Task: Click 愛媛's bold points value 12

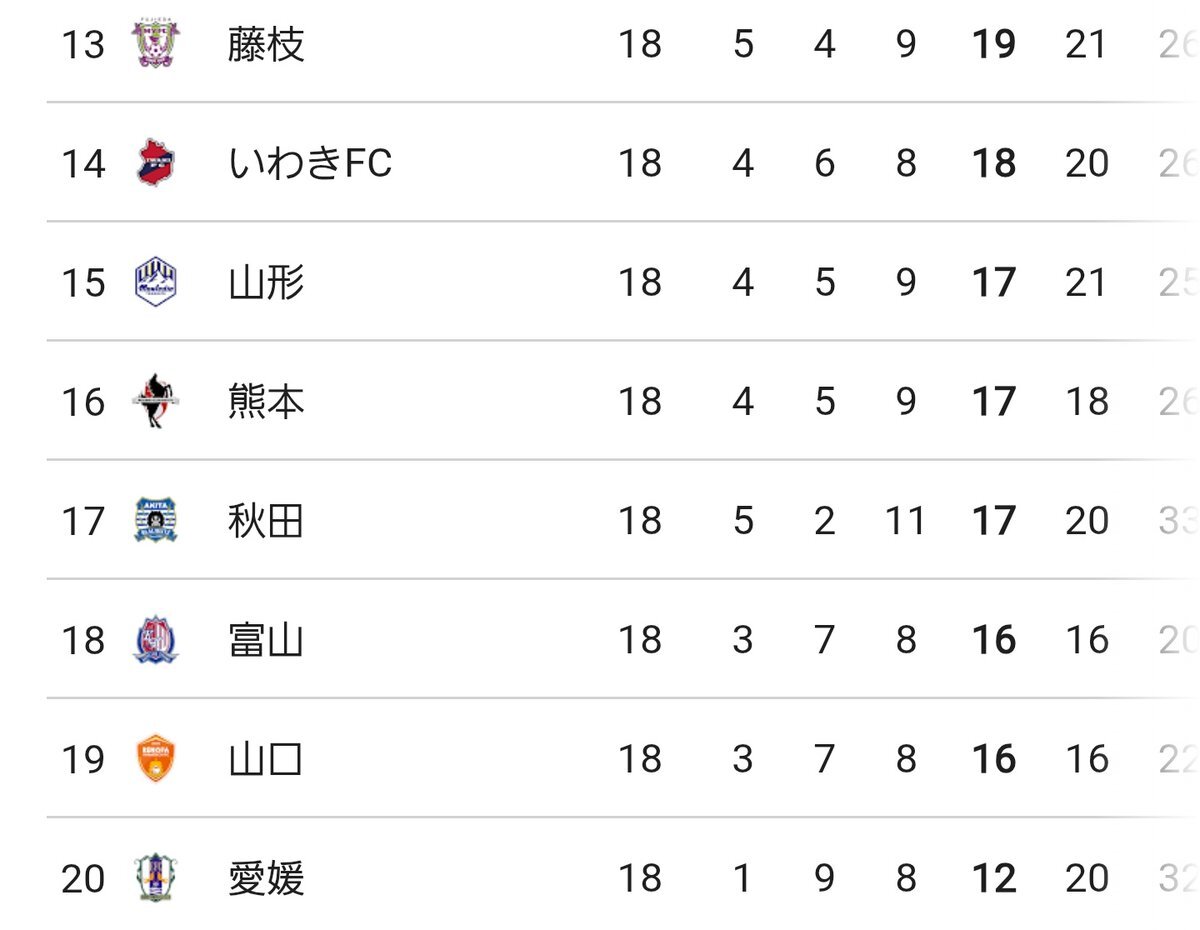Action: pyautogui.click(x=994, y=879)
